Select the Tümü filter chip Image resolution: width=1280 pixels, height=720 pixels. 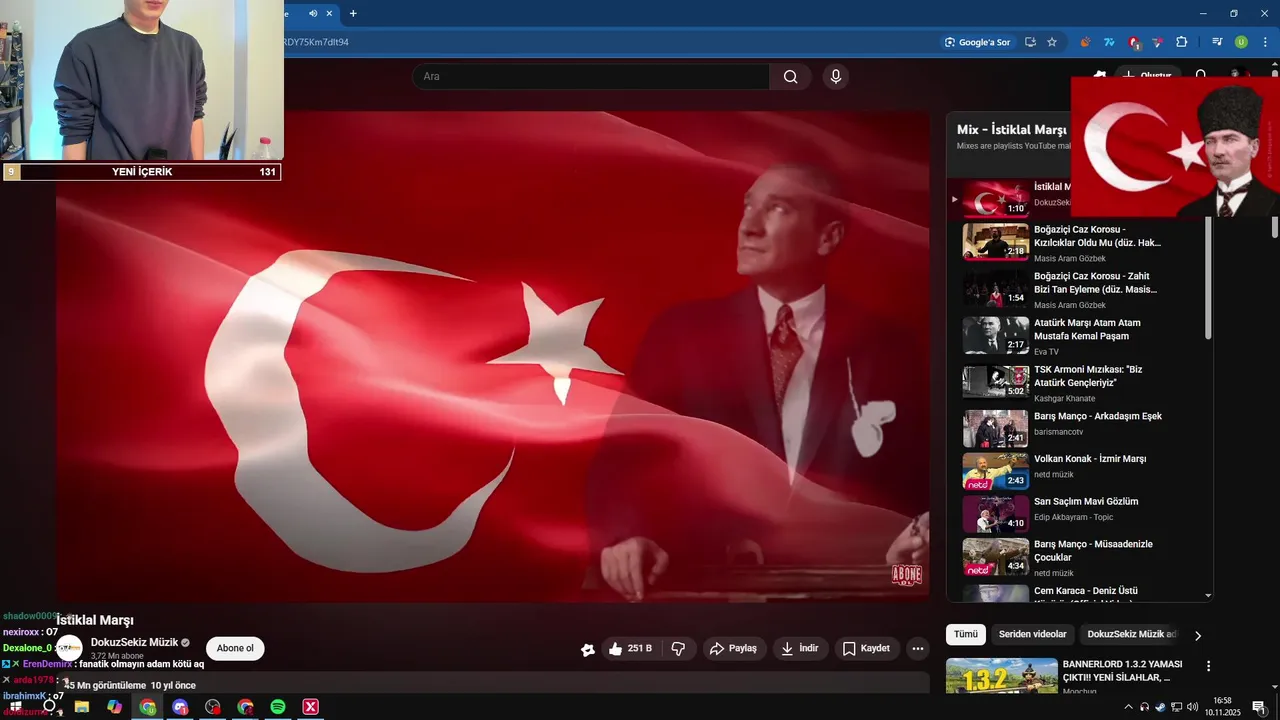tap(966, 634)
